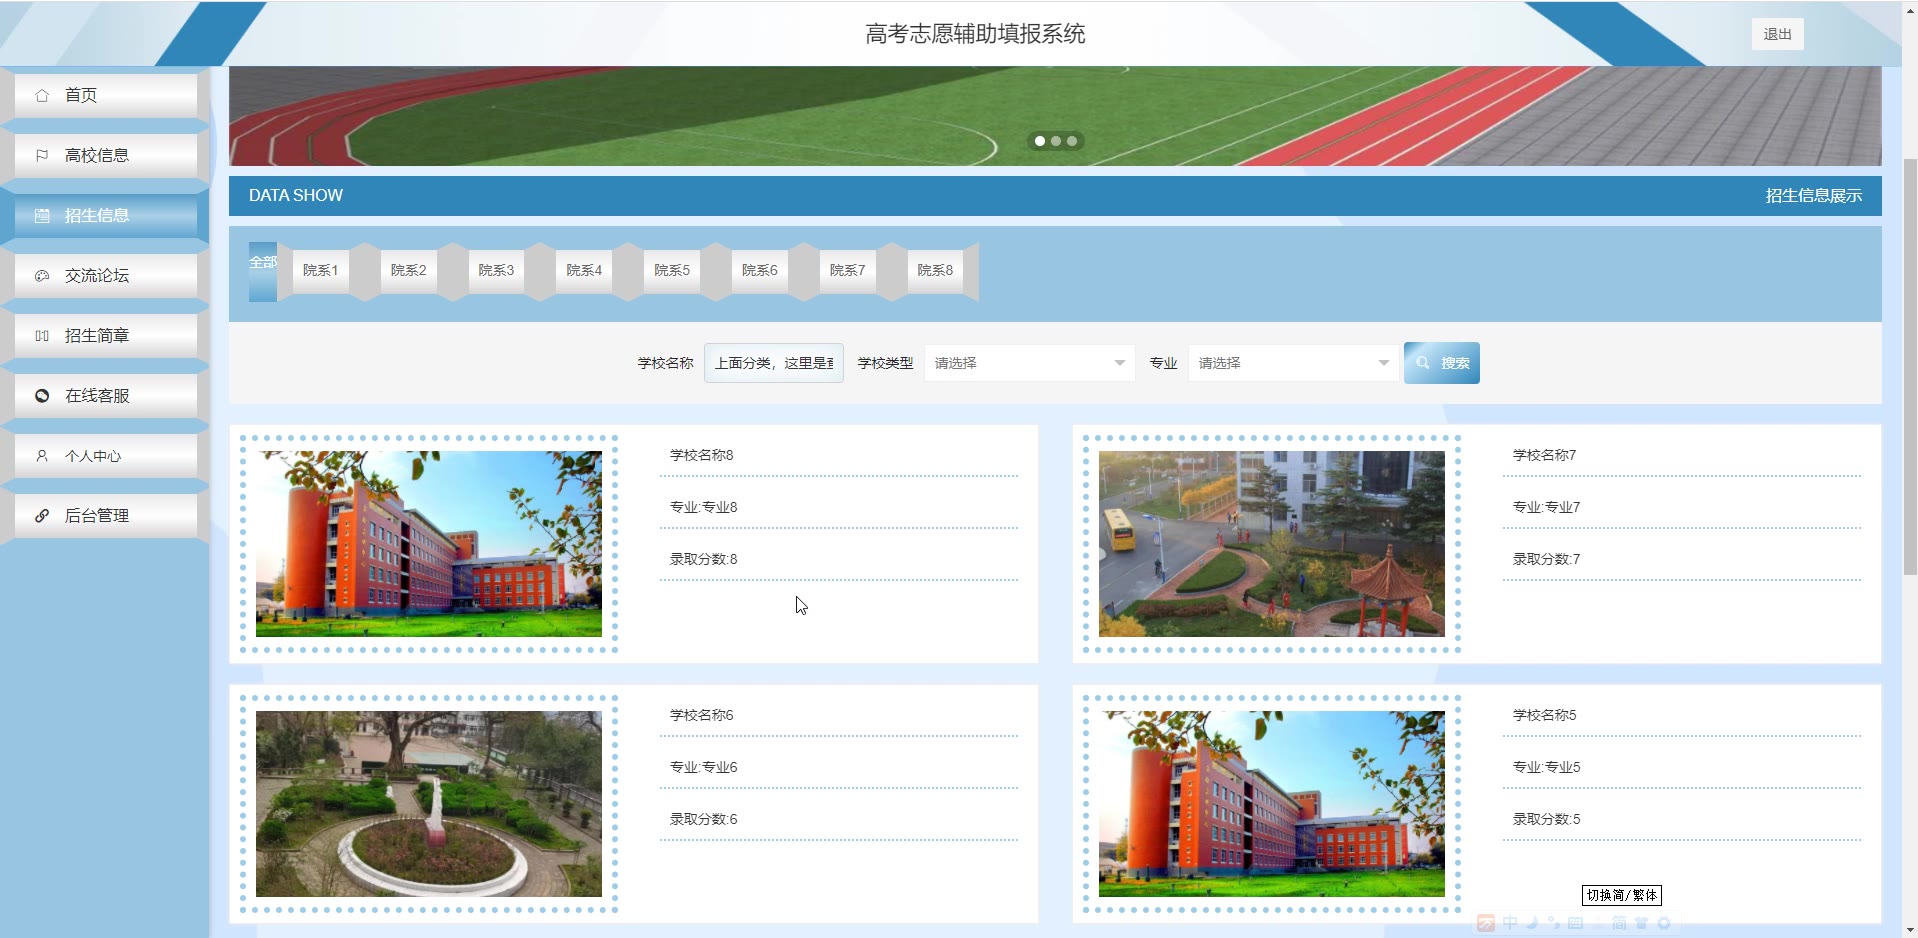The width and height of the screenshot is (1918, 938).
Task: Open the 高校信息 sidebar menu
Action: (x=106, y=155)
